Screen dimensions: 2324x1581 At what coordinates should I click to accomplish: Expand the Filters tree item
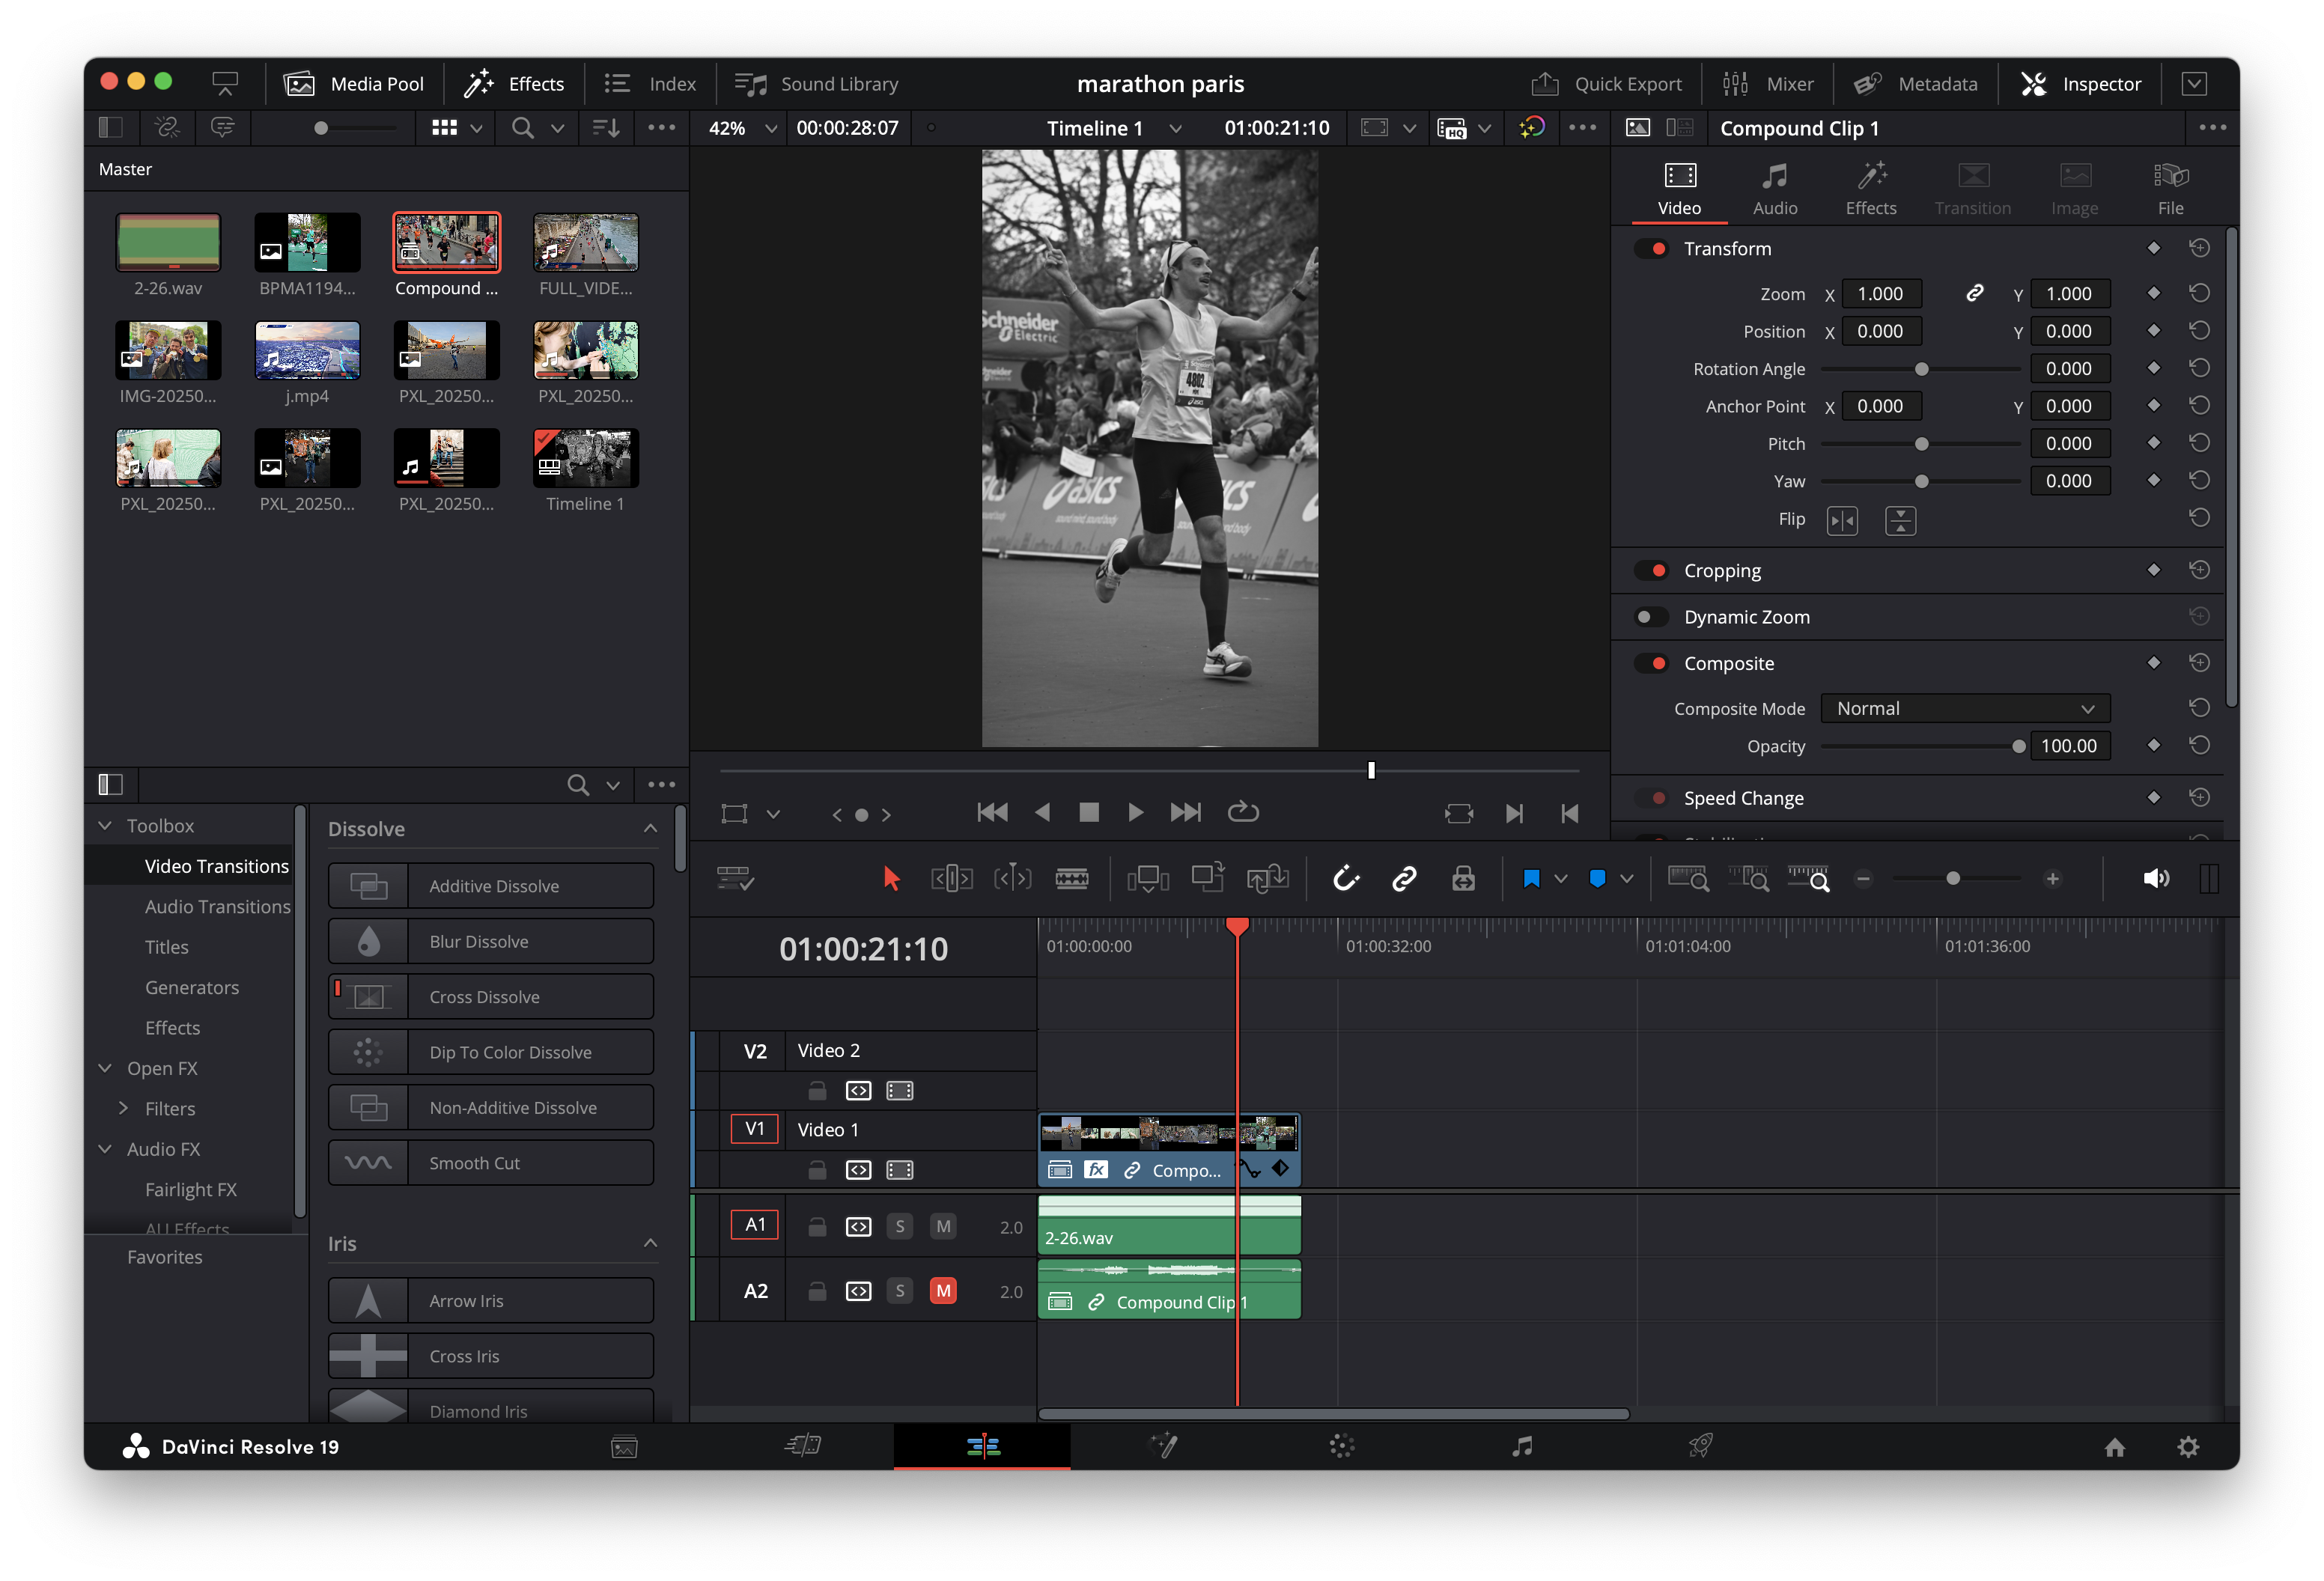tap(123, 1108)
